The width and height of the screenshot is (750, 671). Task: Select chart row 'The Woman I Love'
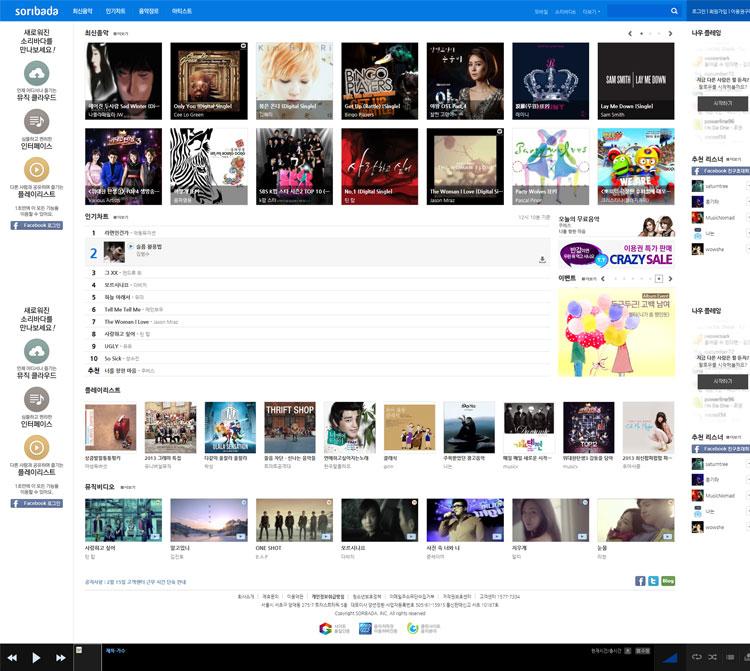coord(318,322)
